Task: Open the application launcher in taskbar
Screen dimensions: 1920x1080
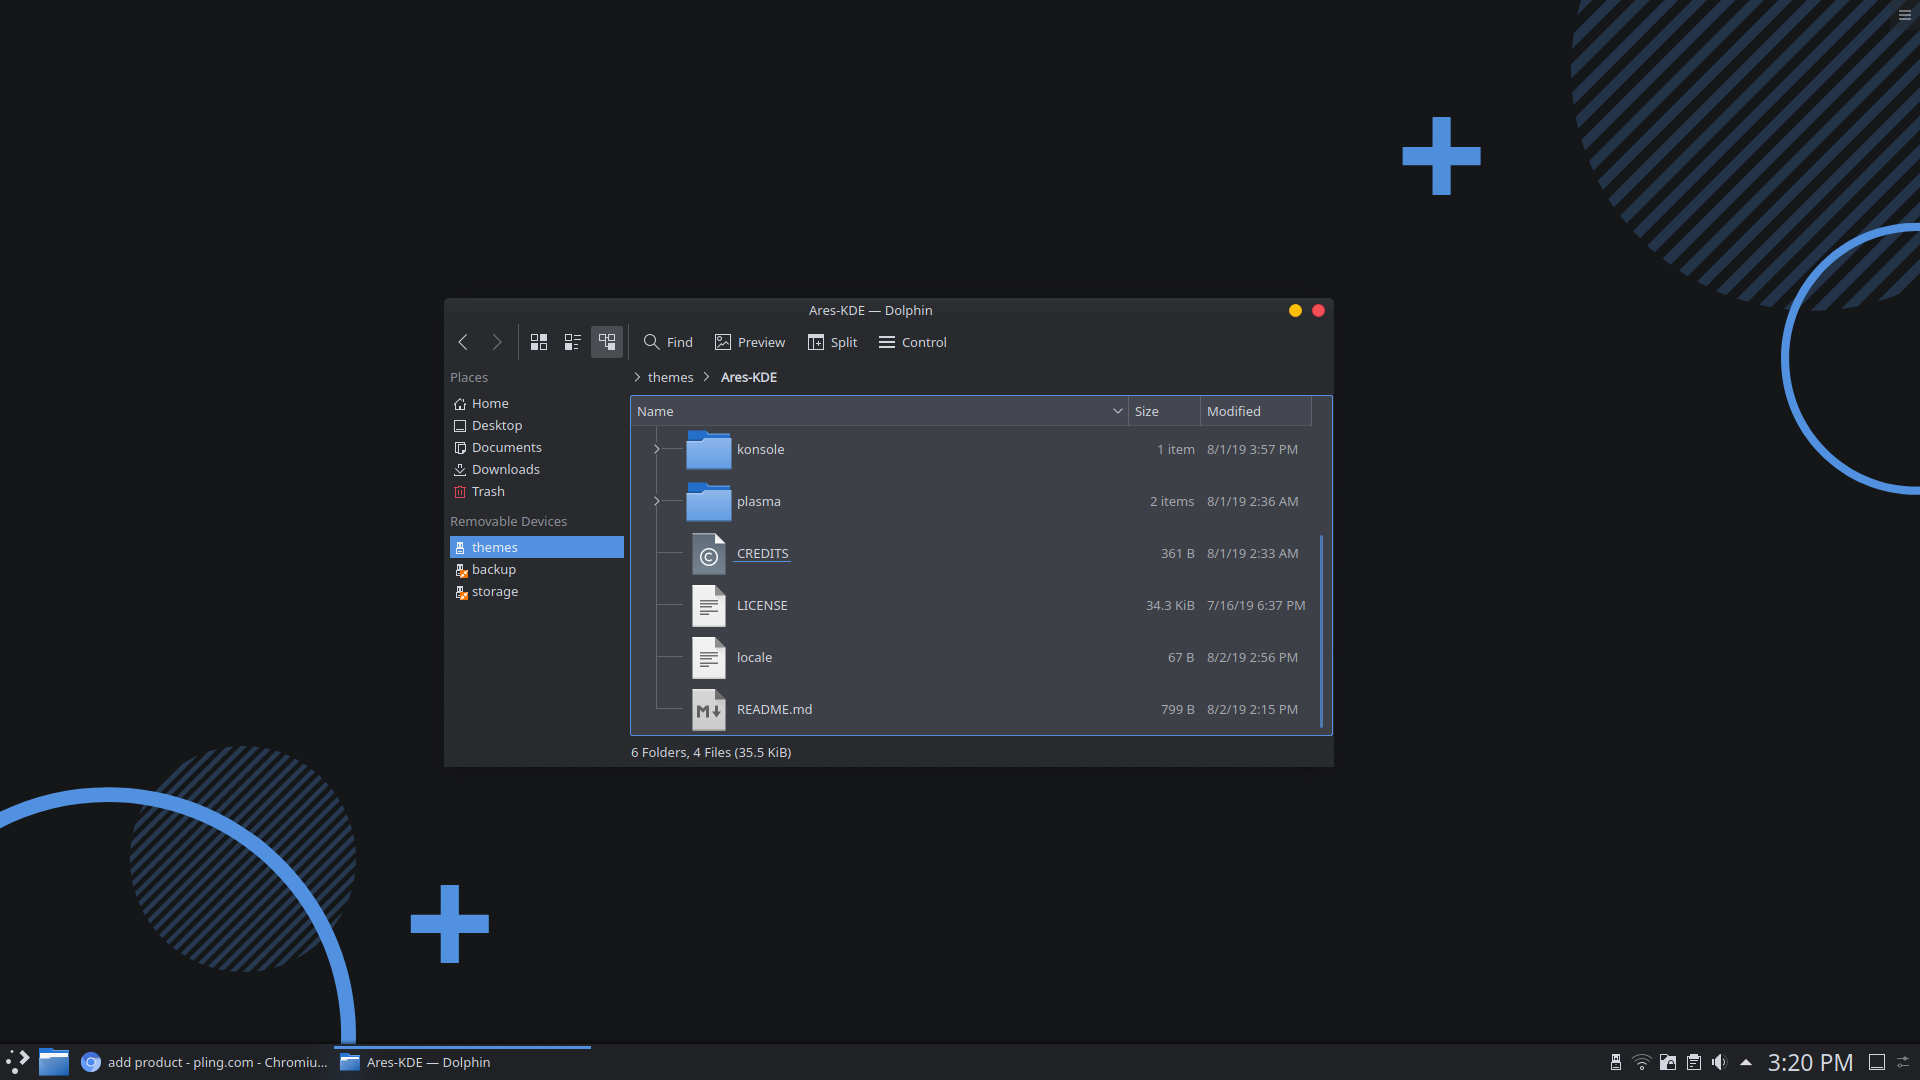Action: pyautogui.click(x=18, y=1062)
